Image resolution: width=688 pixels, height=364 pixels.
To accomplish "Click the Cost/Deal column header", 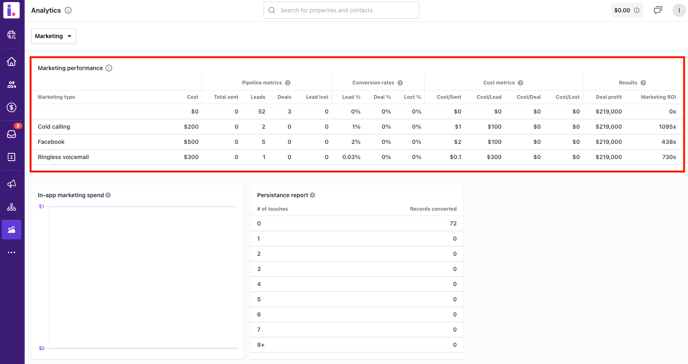I will point(529,97).
